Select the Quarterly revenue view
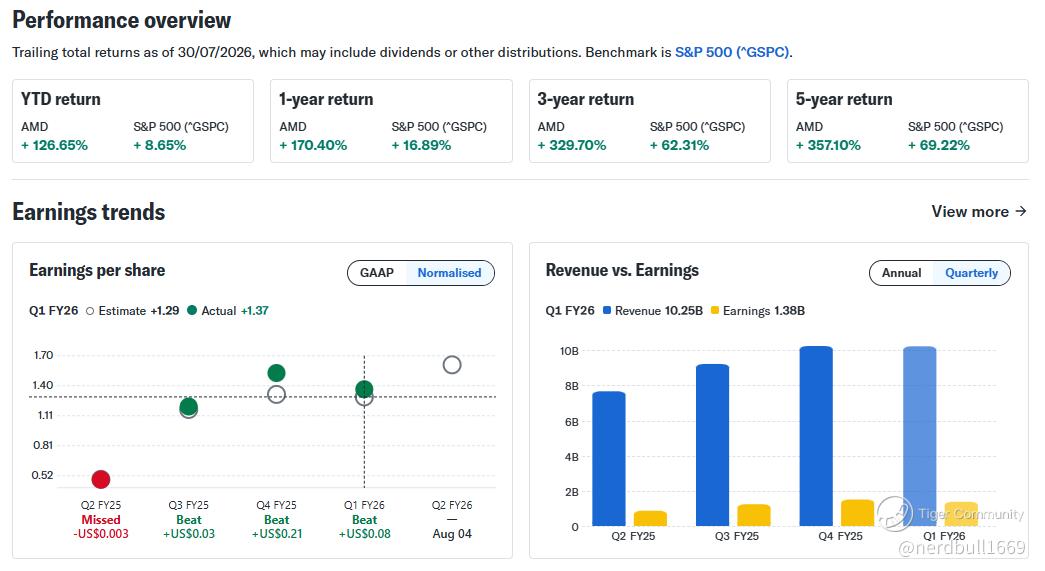This screenshot has width=1045, height=571. [x=971, y=273]
